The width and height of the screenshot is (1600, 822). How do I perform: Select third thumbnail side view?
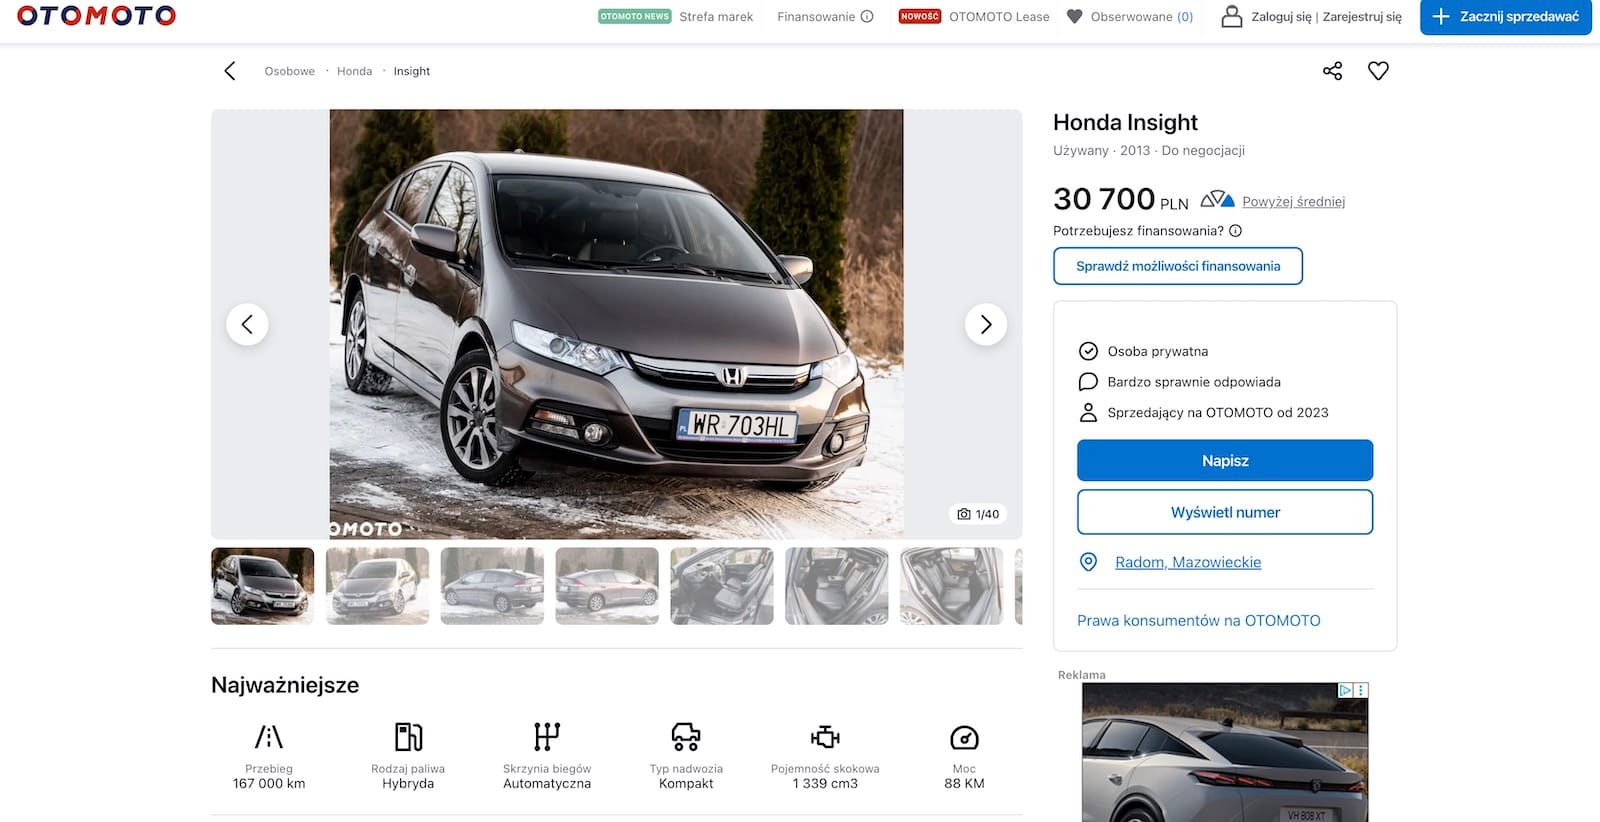tap(492, 586)
